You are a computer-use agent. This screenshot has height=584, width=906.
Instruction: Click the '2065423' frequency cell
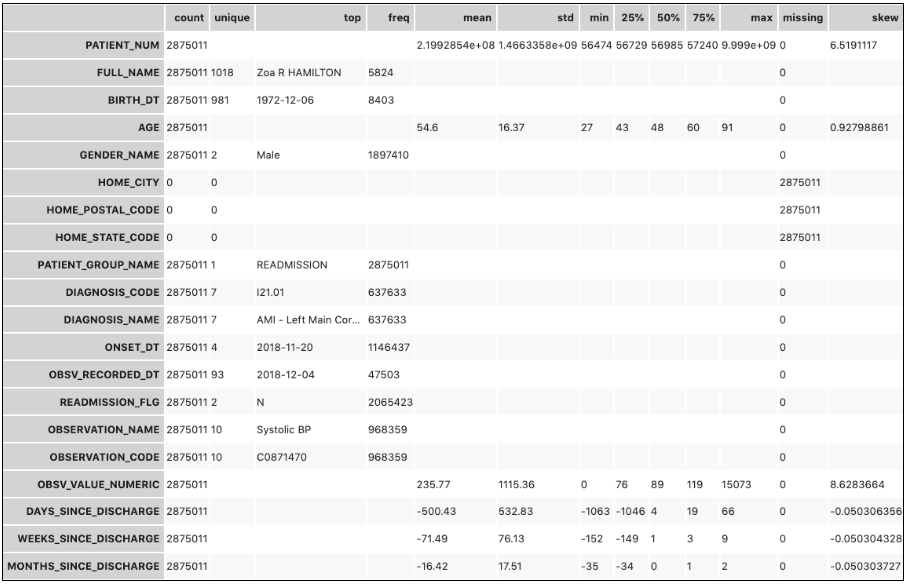coord(390,402)
